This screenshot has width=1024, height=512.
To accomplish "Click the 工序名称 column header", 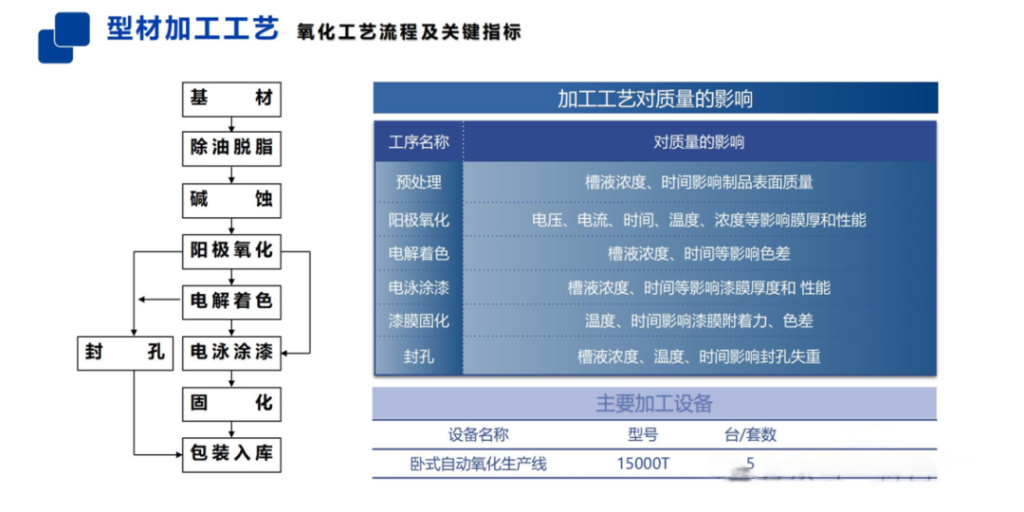I will click(419, 142).
